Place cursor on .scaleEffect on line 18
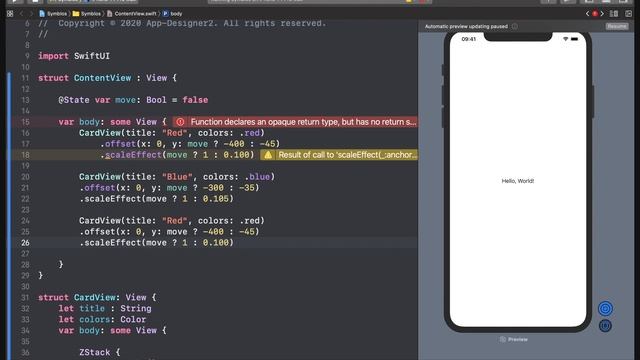Screen dimensions: 640x360 pos(131,155)
